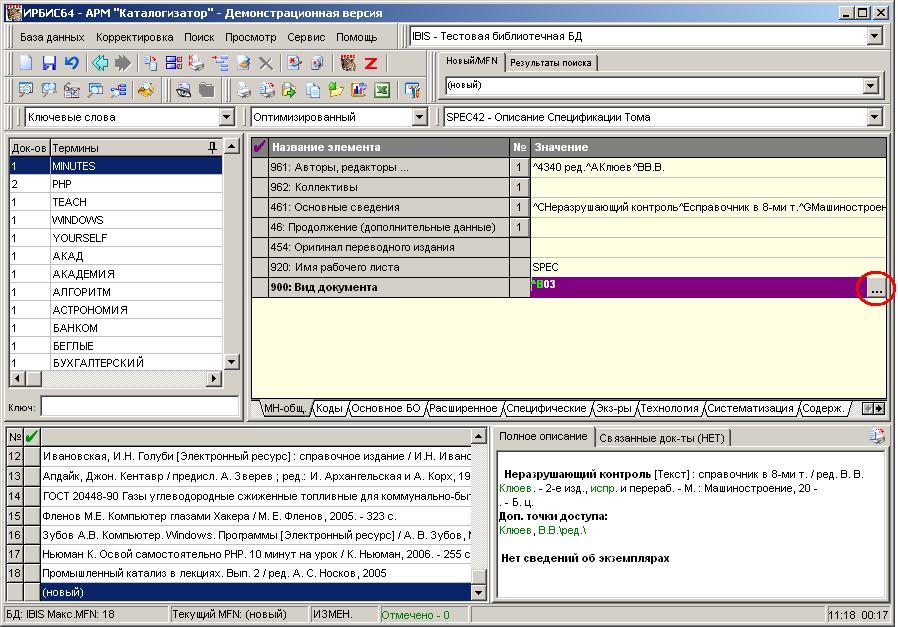
Task: Click the ... button in the 900 field row
Action: click(876, 287)
